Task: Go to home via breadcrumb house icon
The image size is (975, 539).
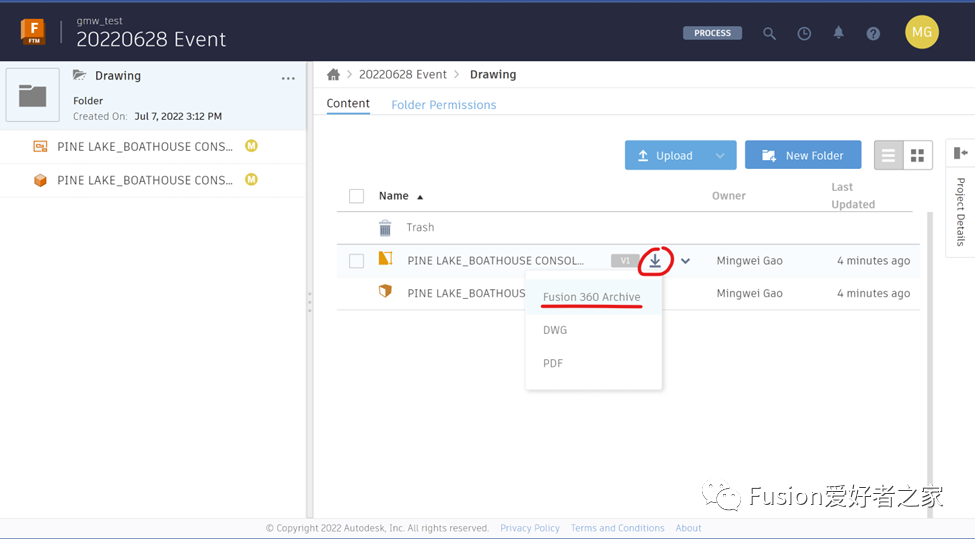Action: click(333, 75)
